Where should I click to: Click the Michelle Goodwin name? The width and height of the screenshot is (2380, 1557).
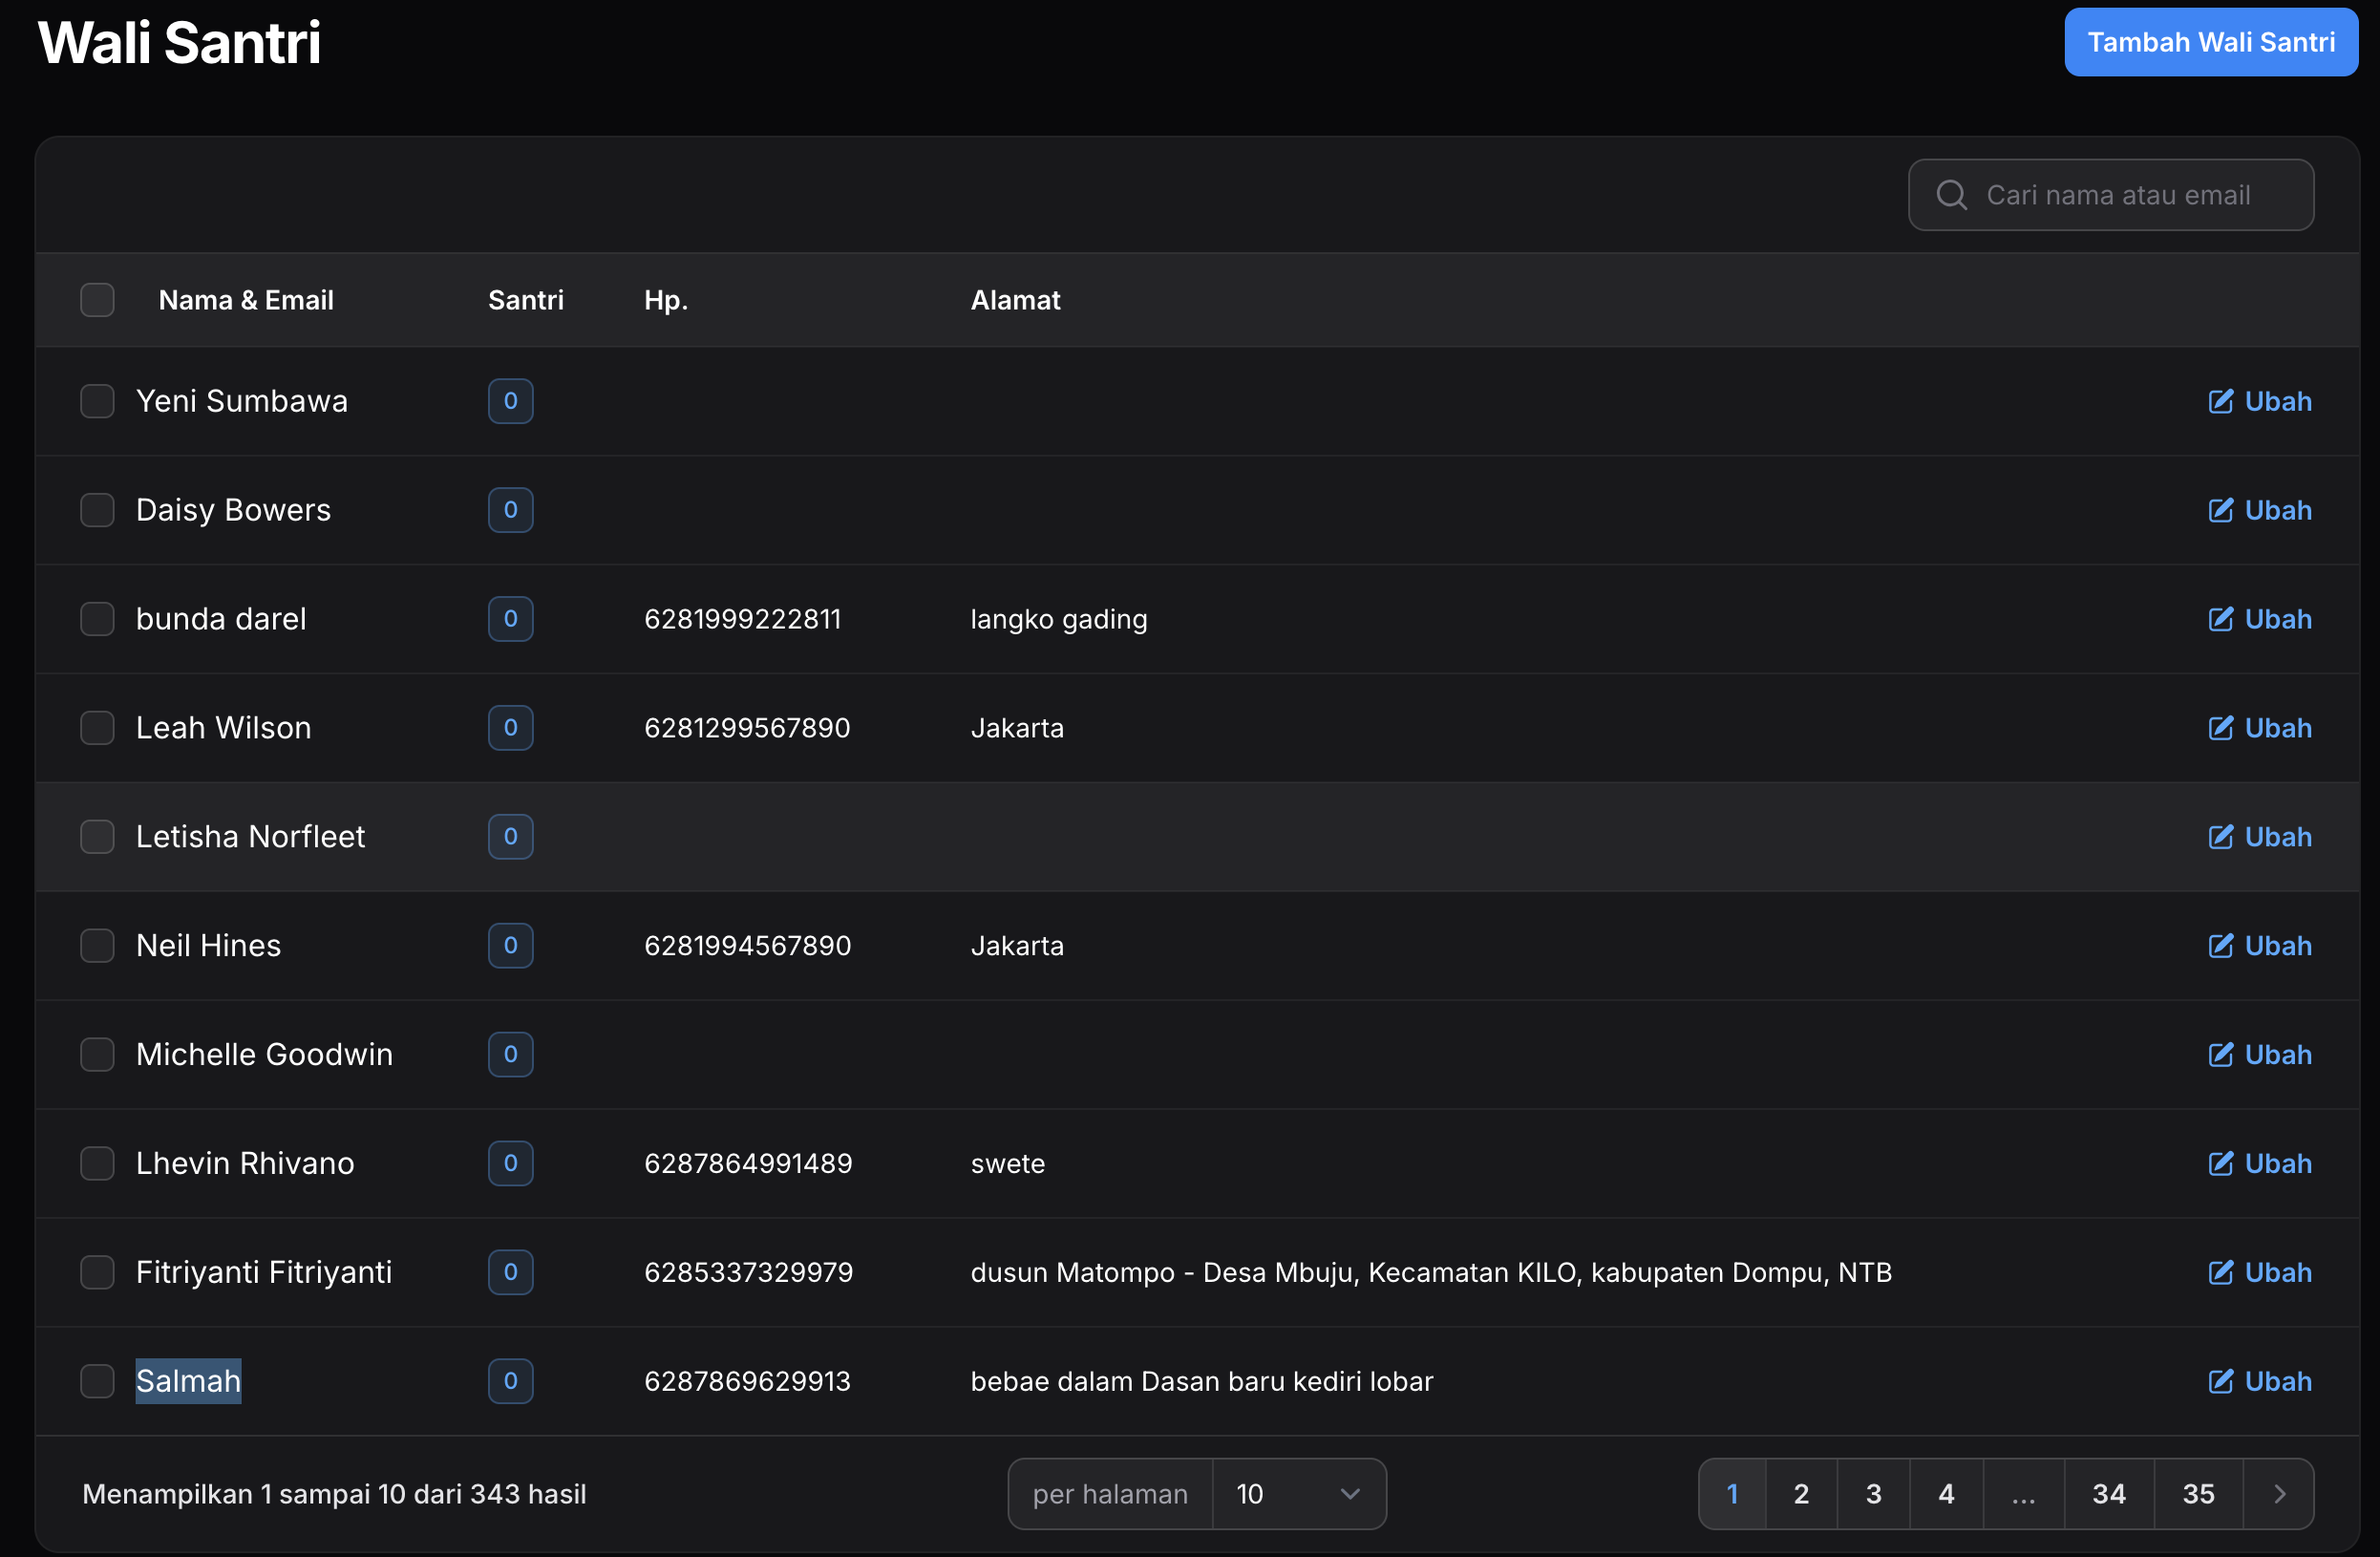[x=264, y=1054]
